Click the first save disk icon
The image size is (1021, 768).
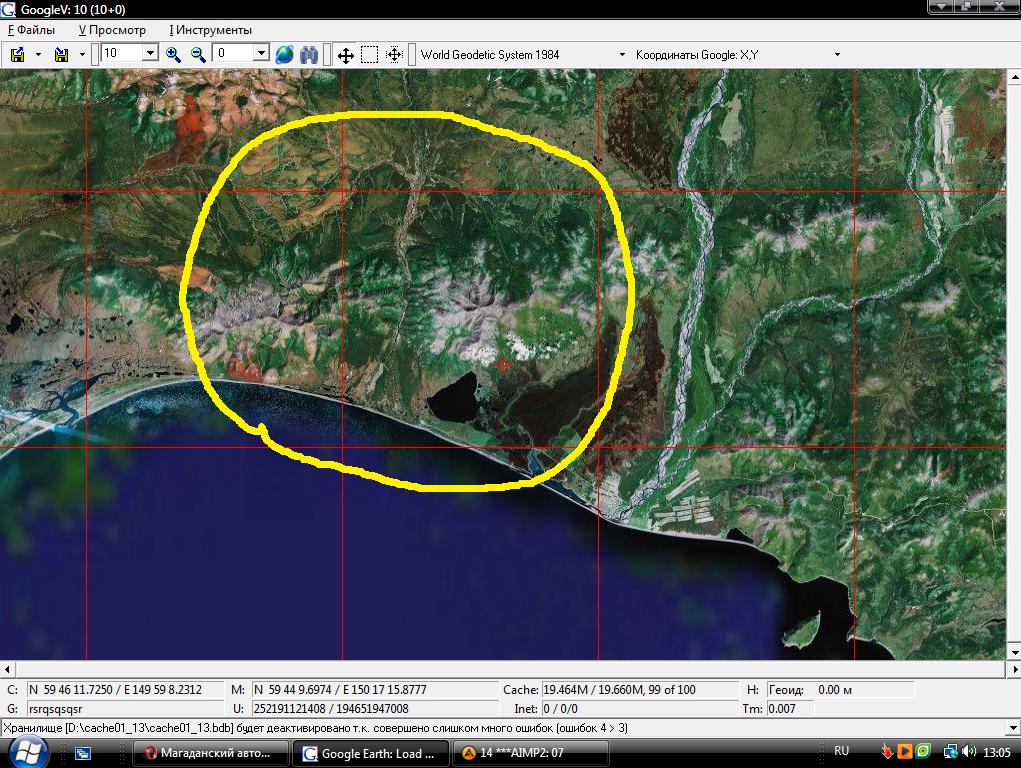point(18,54)
